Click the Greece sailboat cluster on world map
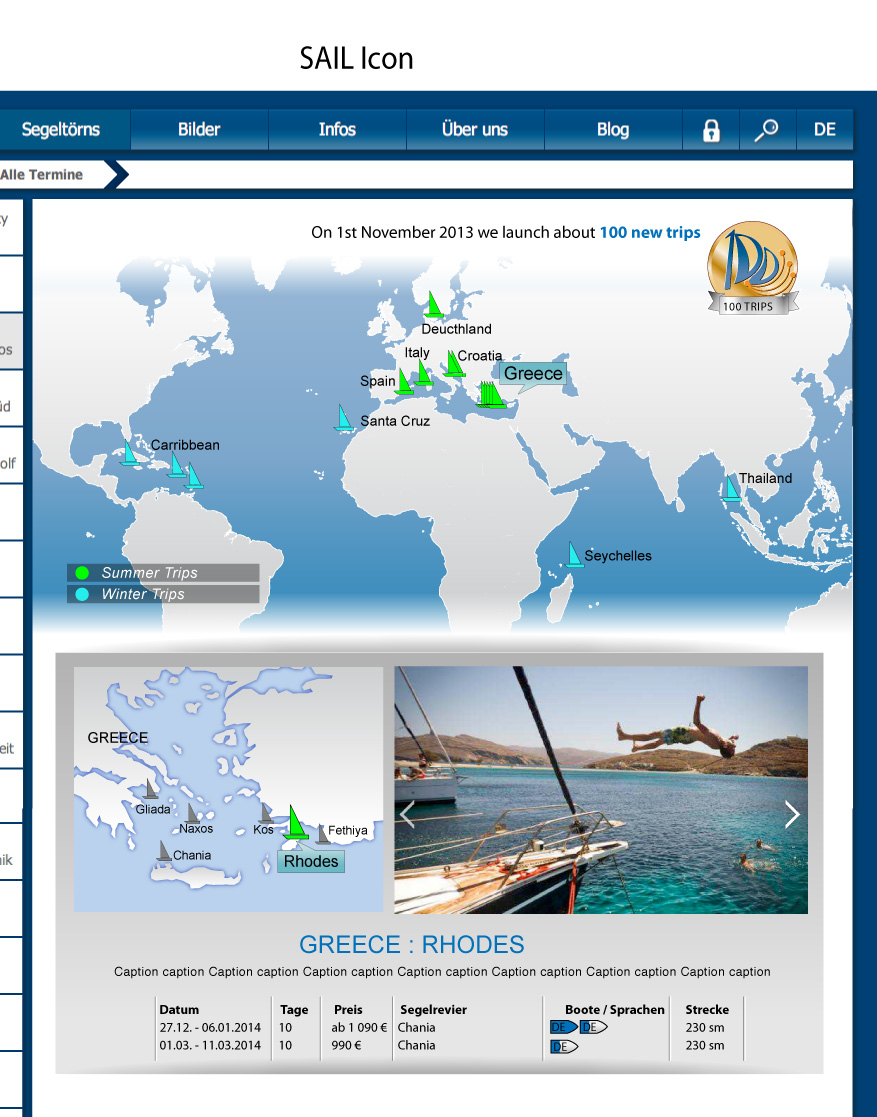This screenshot has width=877, height=1117. point(491,395)
